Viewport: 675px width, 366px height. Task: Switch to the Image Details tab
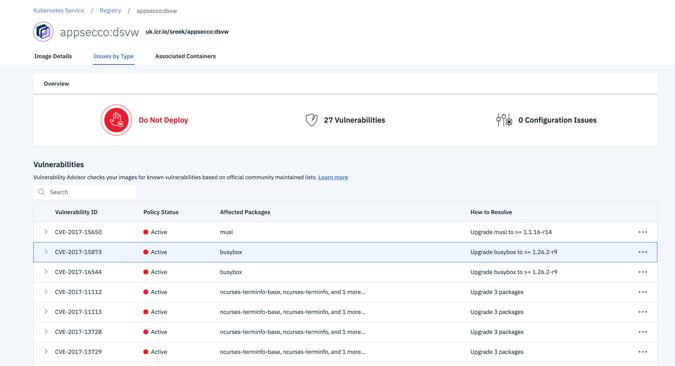53,56
